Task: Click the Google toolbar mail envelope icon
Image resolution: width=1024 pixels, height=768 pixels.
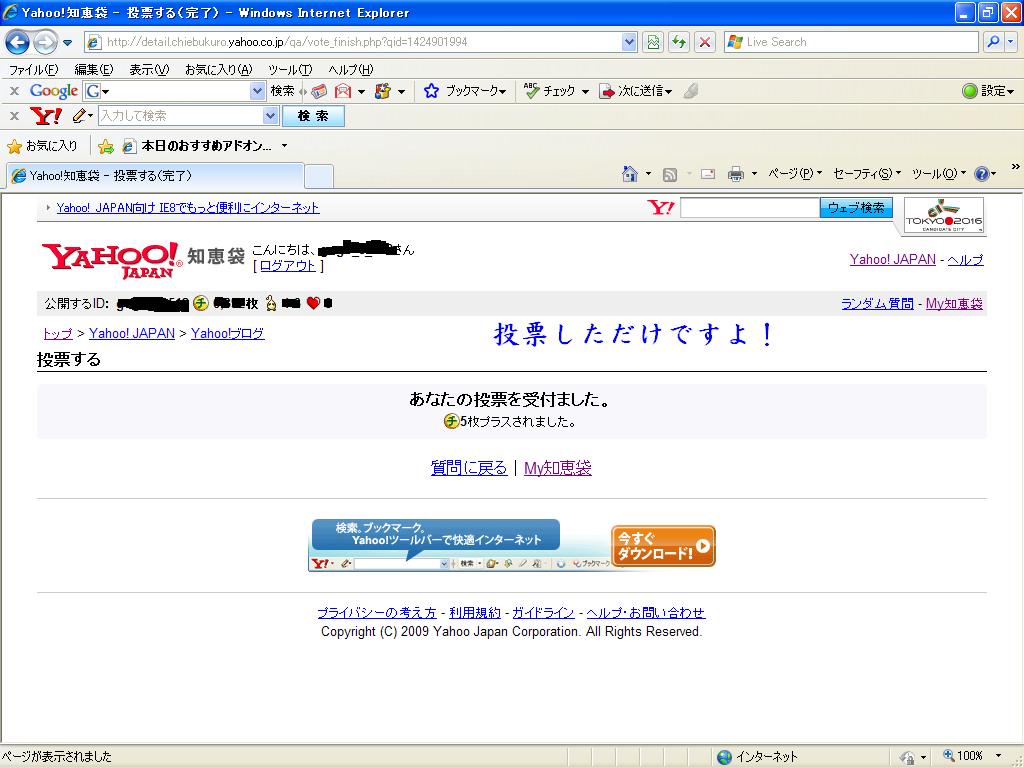Action: [x=343, y=91]
